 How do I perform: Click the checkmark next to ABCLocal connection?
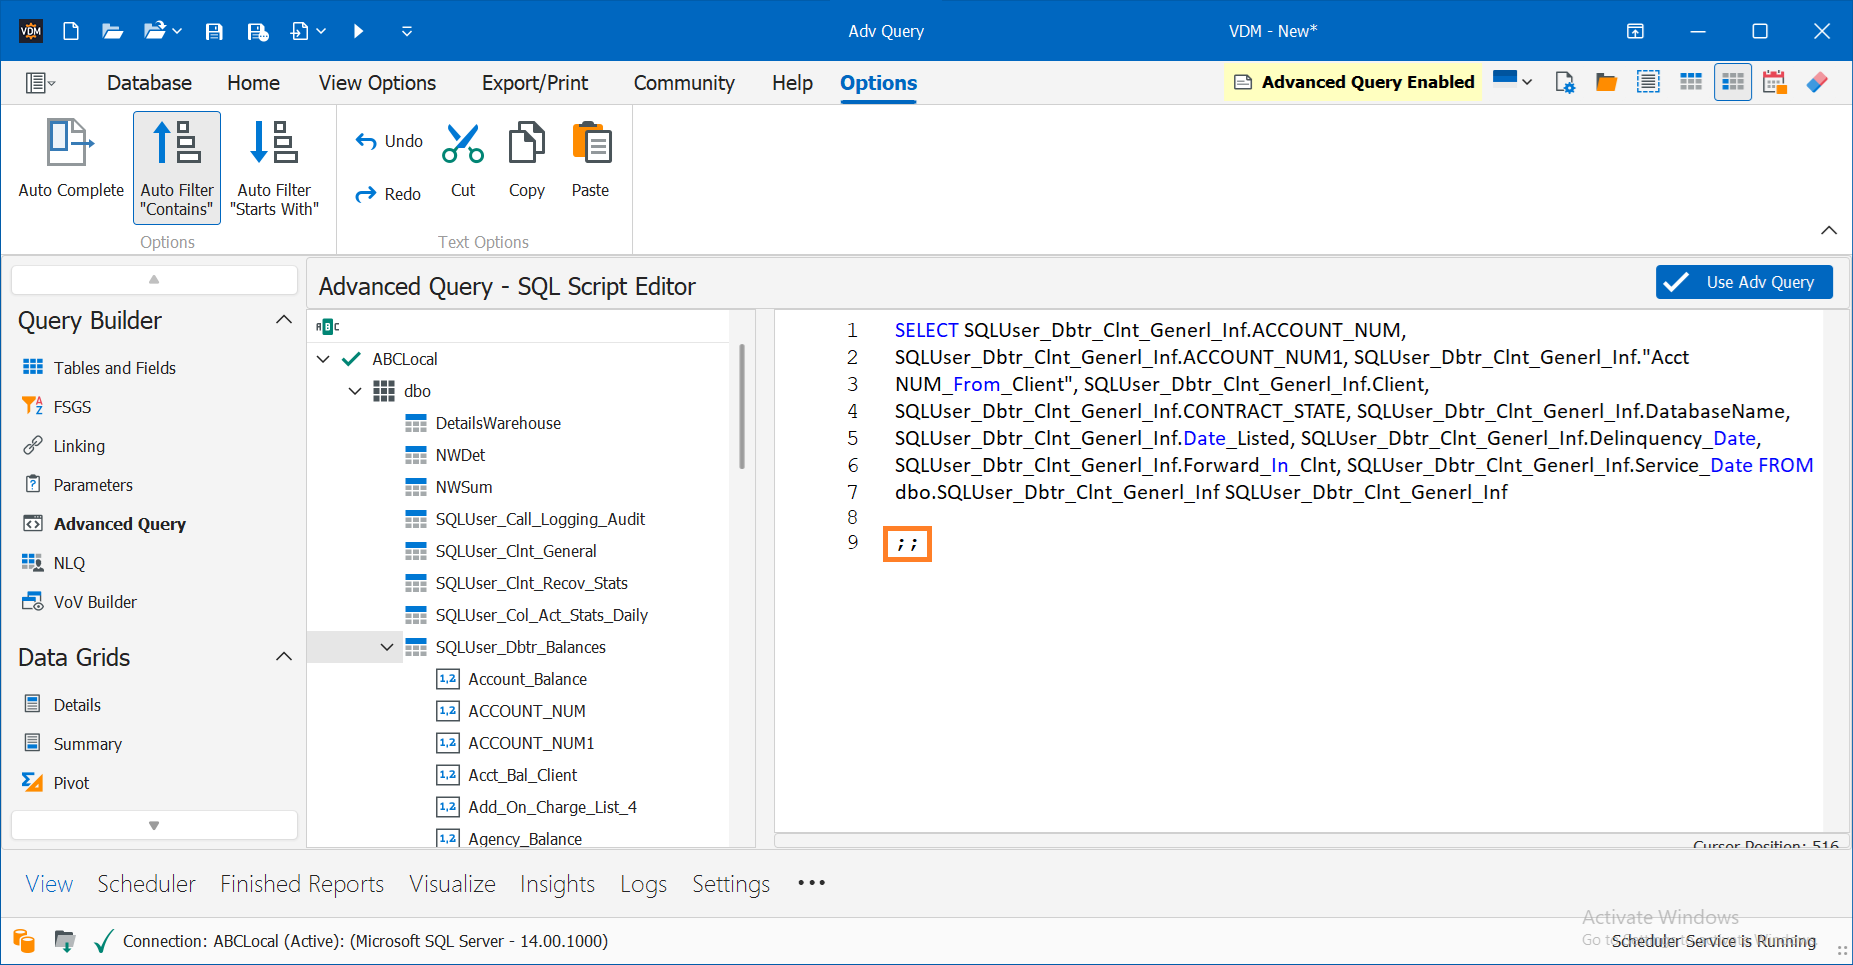pos(349,358)
